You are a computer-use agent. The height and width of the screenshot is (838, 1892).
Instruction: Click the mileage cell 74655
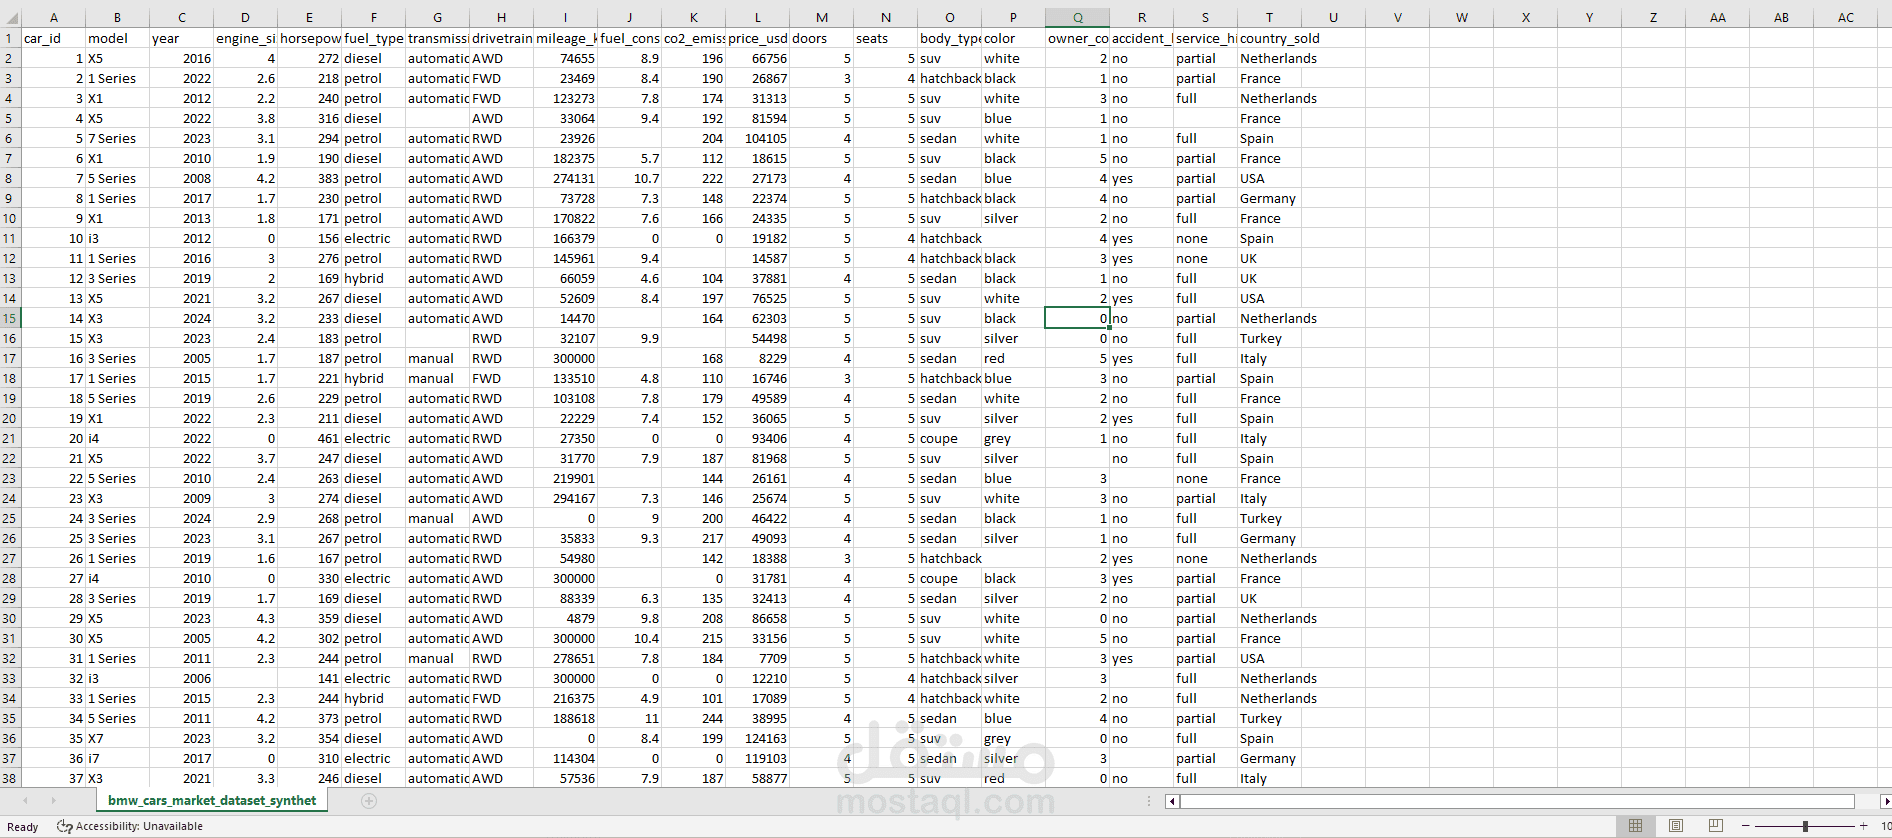(565, 58)
